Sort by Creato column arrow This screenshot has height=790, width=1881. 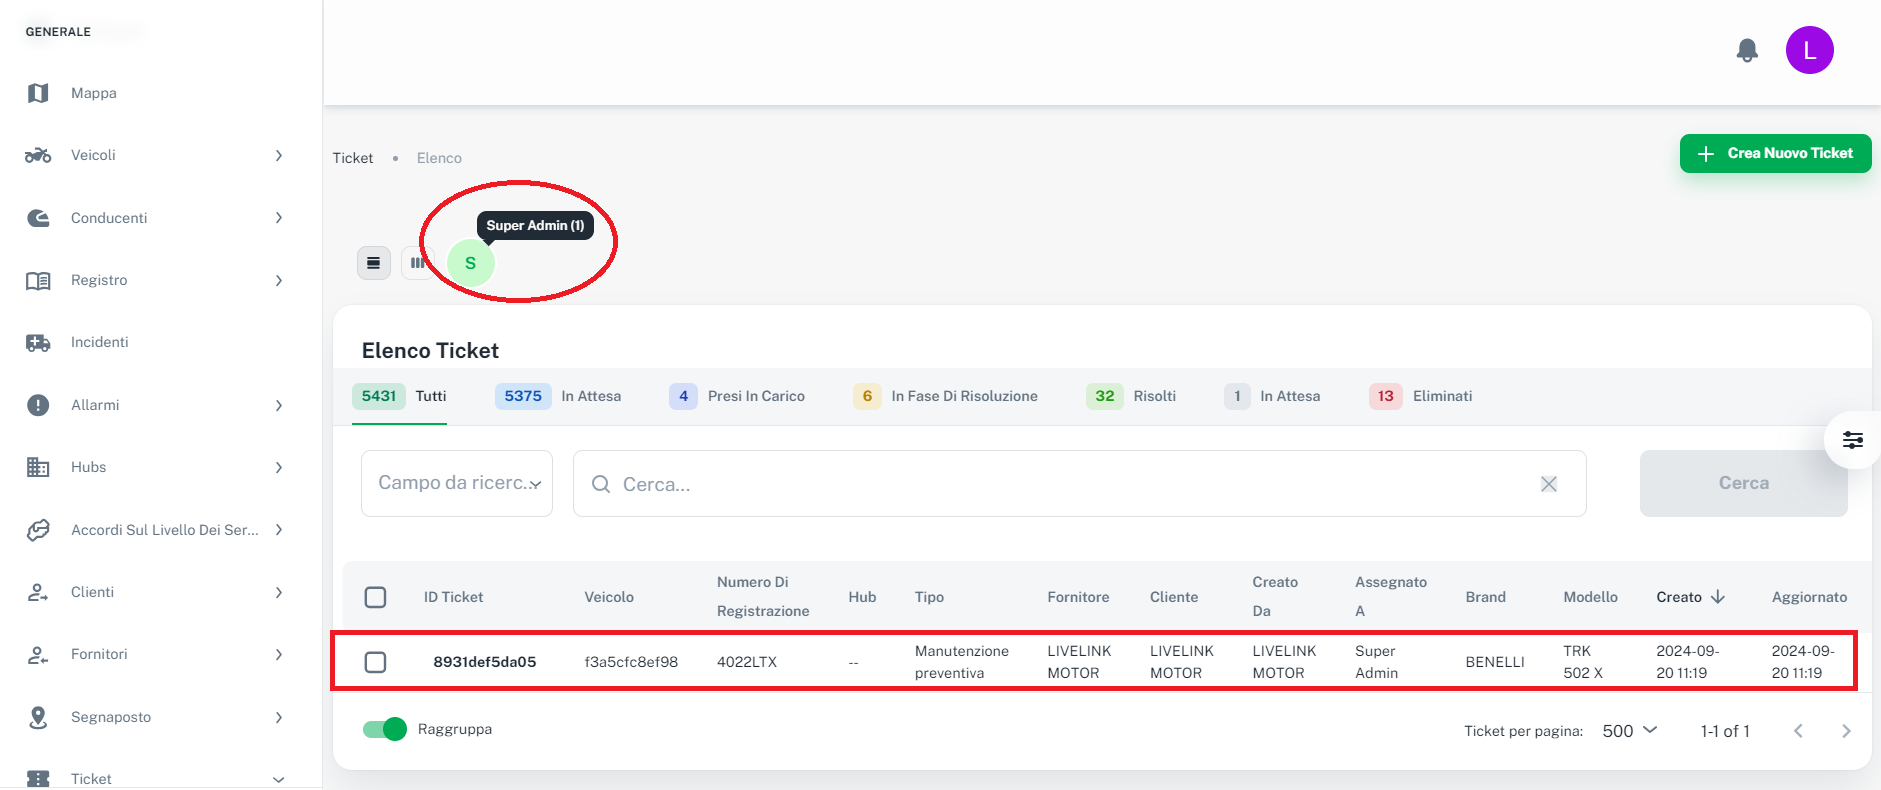(x=1718, y=597)
